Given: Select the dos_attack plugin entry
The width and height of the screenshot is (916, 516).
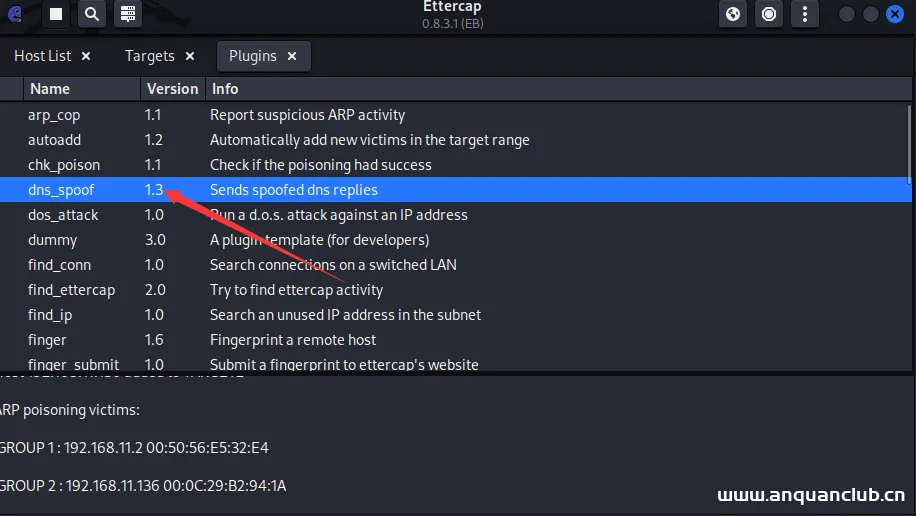Looking at the screenshot, I should tap(63, 215).
